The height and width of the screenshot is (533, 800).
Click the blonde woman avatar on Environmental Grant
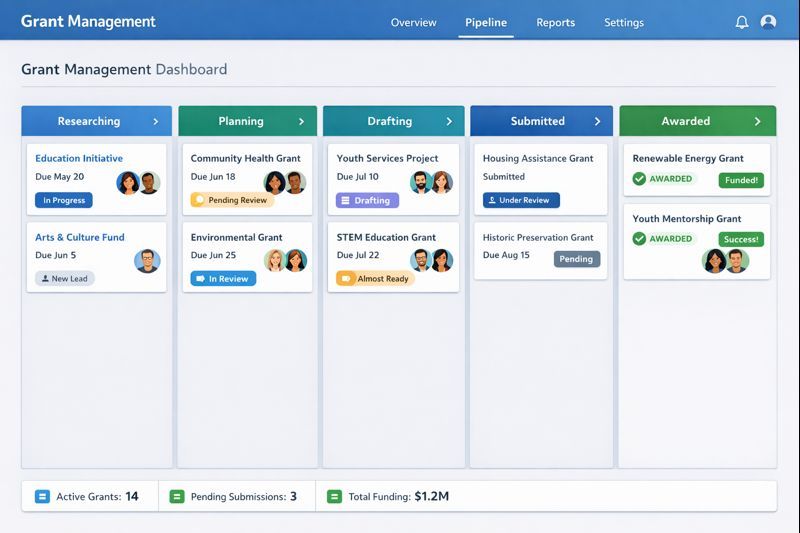[x=274, y=260]
